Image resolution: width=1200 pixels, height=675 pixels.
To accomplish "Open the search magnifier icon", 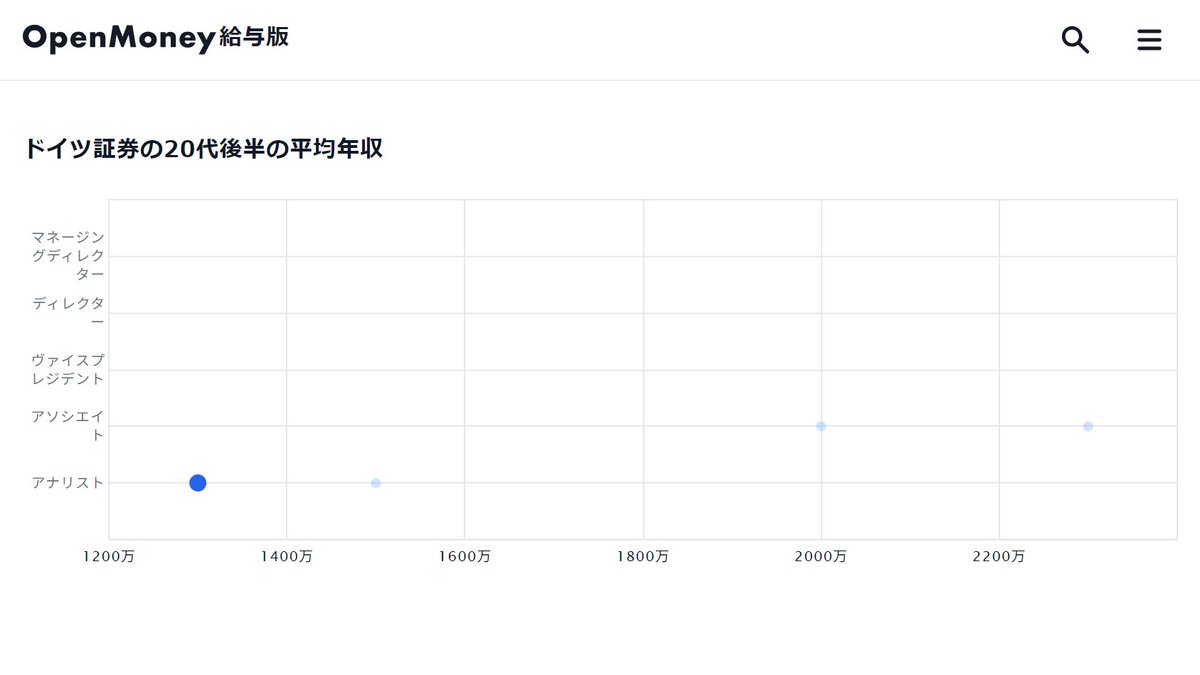I will tap(1075, 40).
